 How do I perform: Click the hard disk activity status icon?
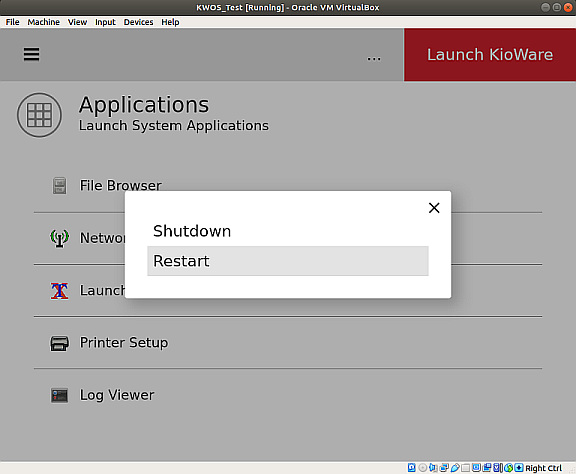pos(411,468)
